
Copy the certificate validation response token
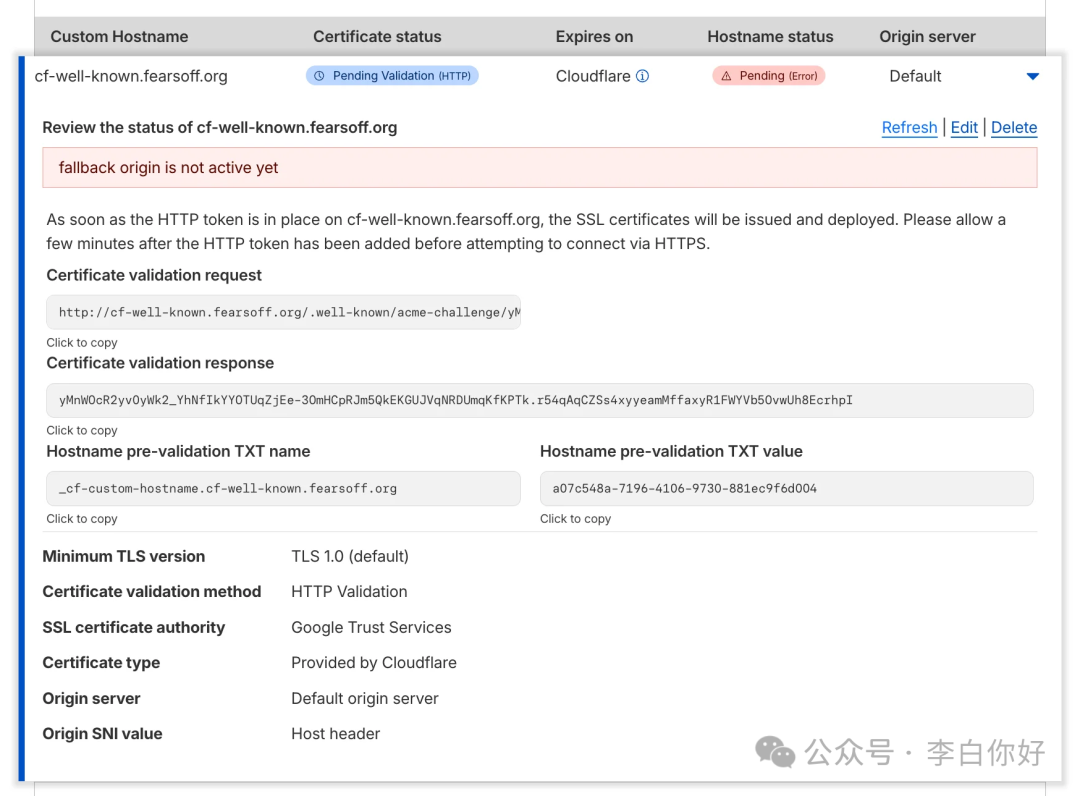(540, 400)
